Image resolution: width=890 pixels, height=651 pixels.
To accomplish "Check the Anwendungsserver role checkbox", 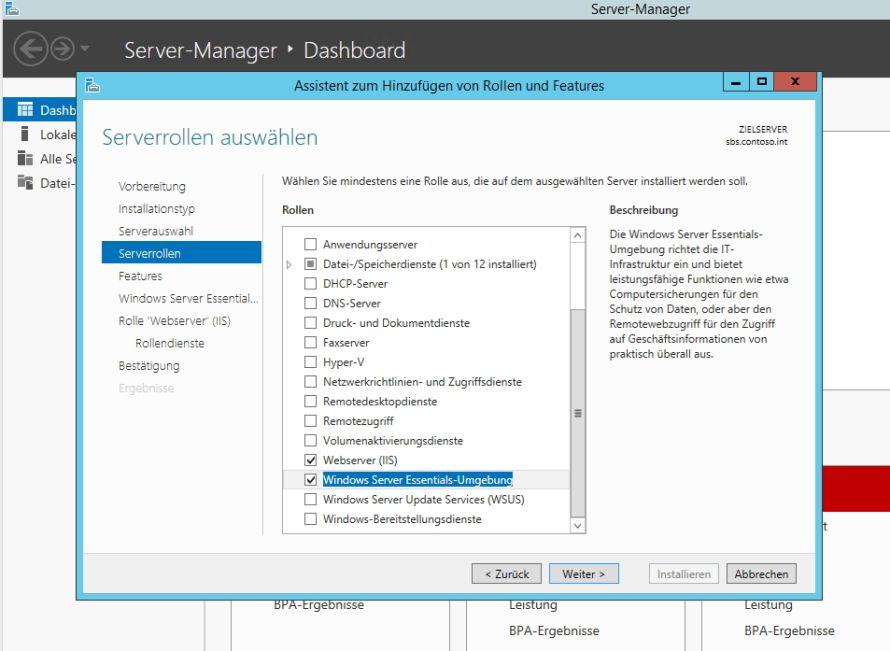I will click(310, 245).
